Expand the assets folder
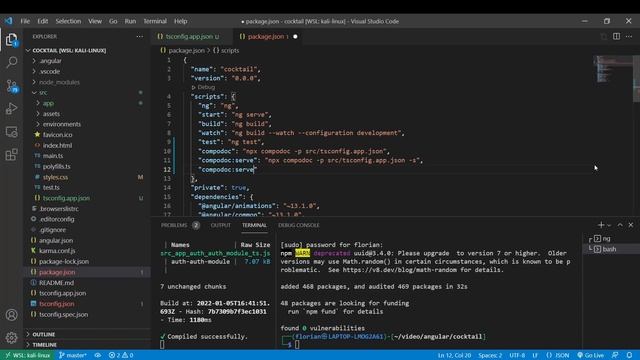Image resolution: width=640 pixels, height=360 pixels. (x=51, y=114)
